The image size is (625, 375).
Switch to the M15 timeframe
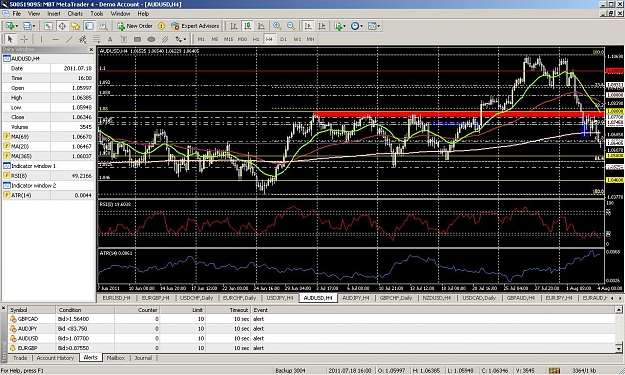click(228, 39)
